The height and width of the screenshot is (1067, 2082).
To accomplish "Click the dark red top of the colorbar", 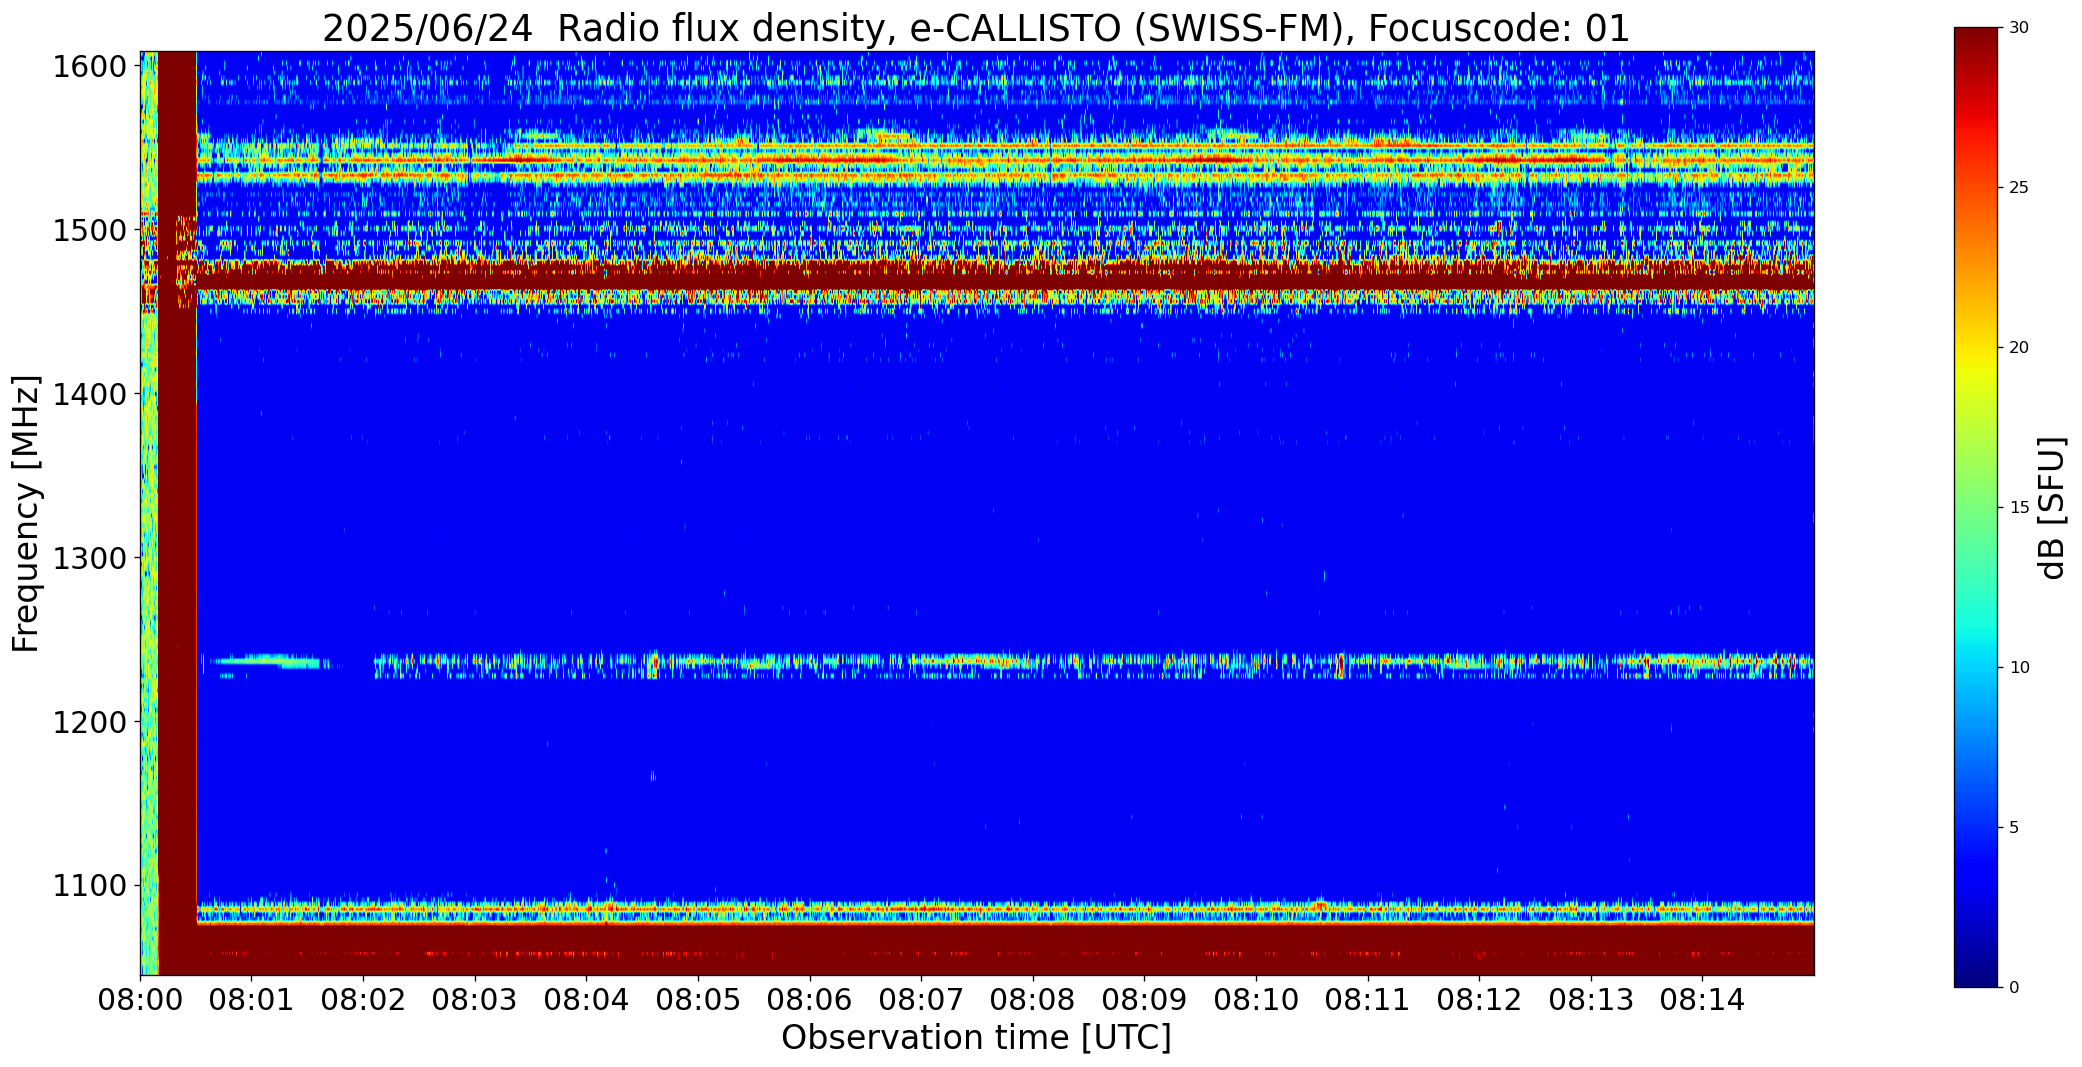I will (x=1978, y=45).
